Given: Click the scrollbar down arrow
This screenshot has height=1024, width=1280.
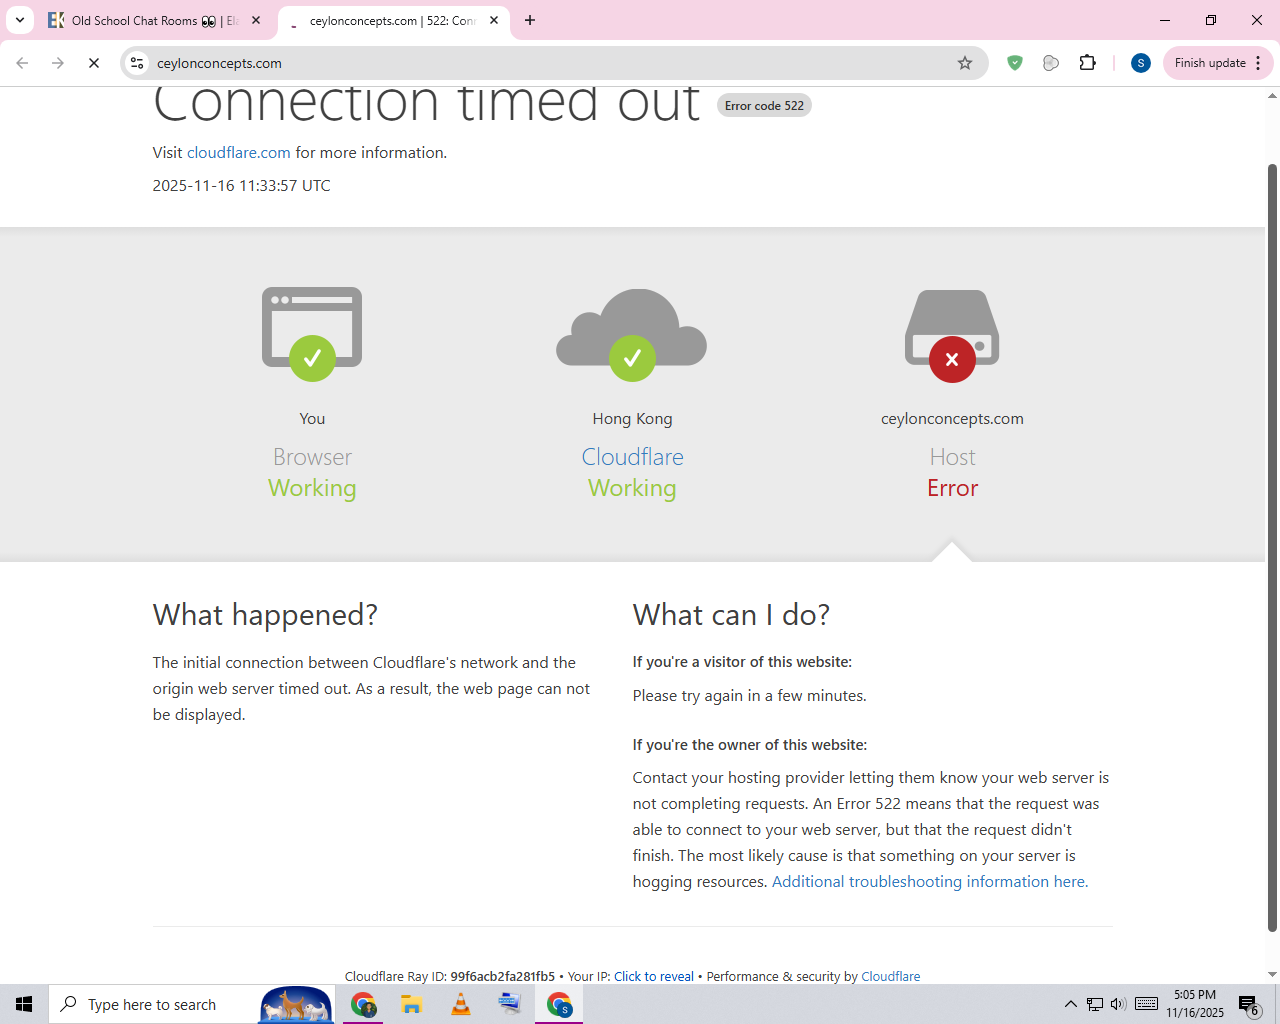Looking at the screenshot, I should [x=1272, y=975].
